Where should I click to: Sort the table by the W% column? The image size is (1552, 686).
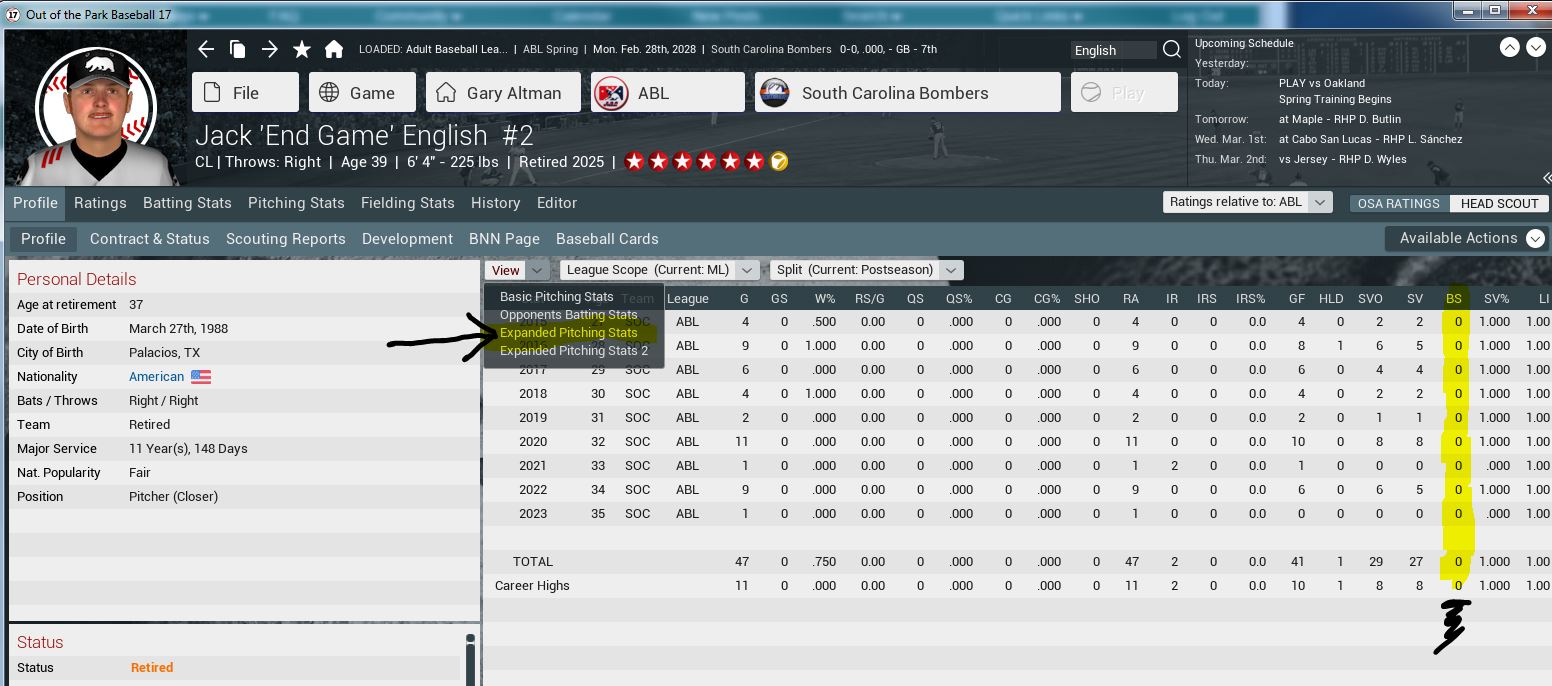point(825,298)
